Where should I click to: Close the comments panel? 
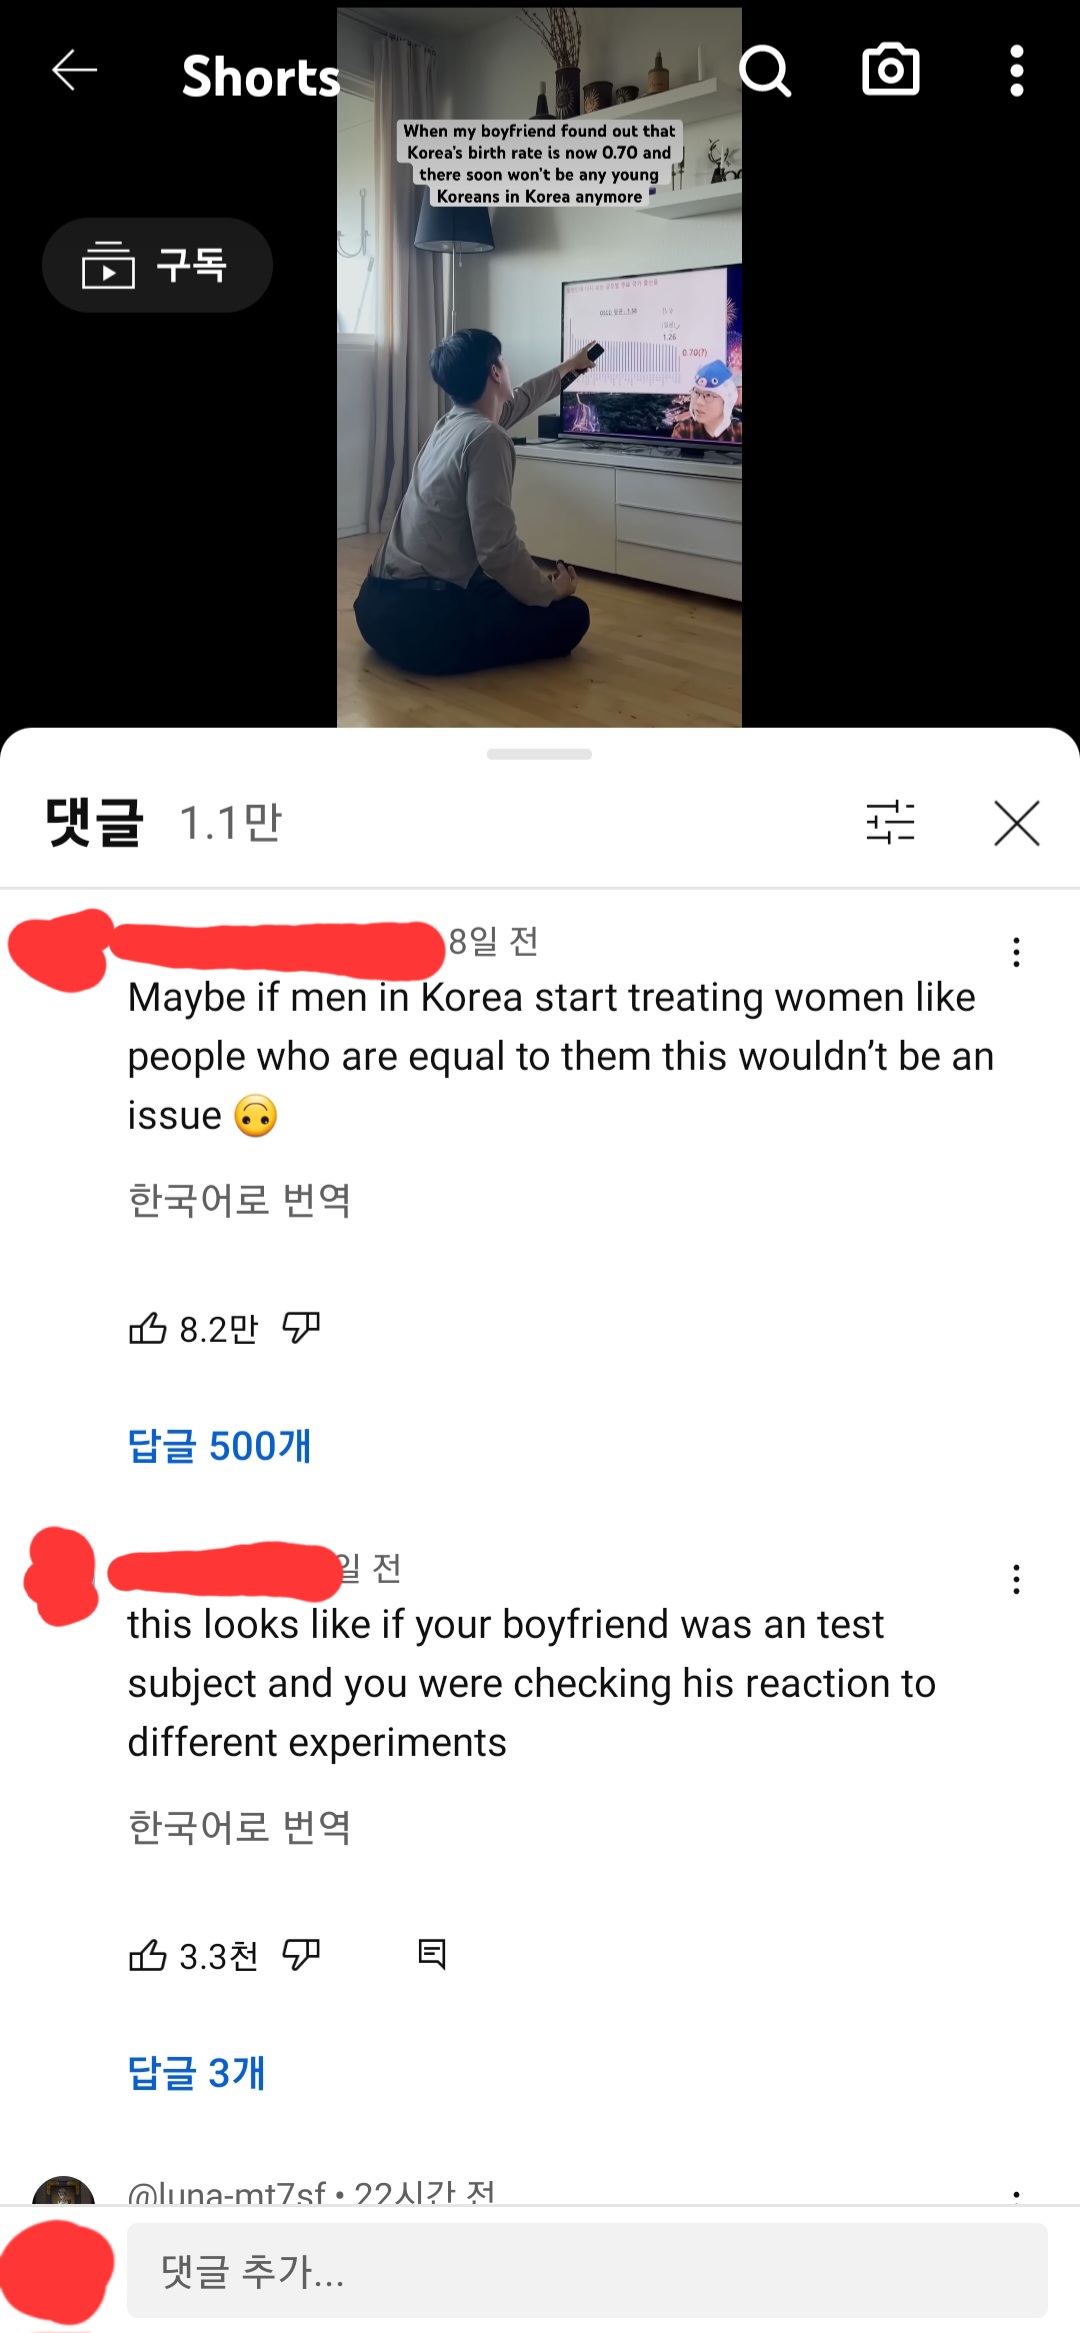[1017, 823]
